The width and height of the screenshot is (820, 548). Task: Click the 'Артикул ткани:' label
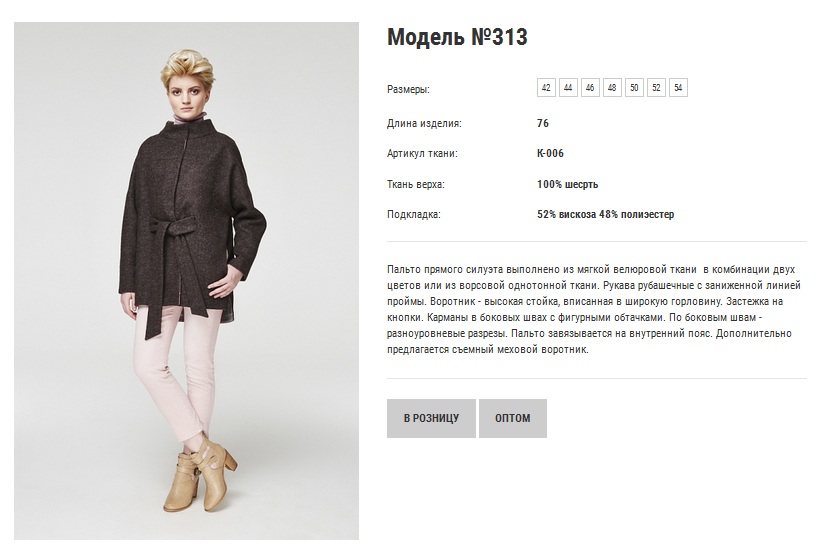[x=422, y=154]
